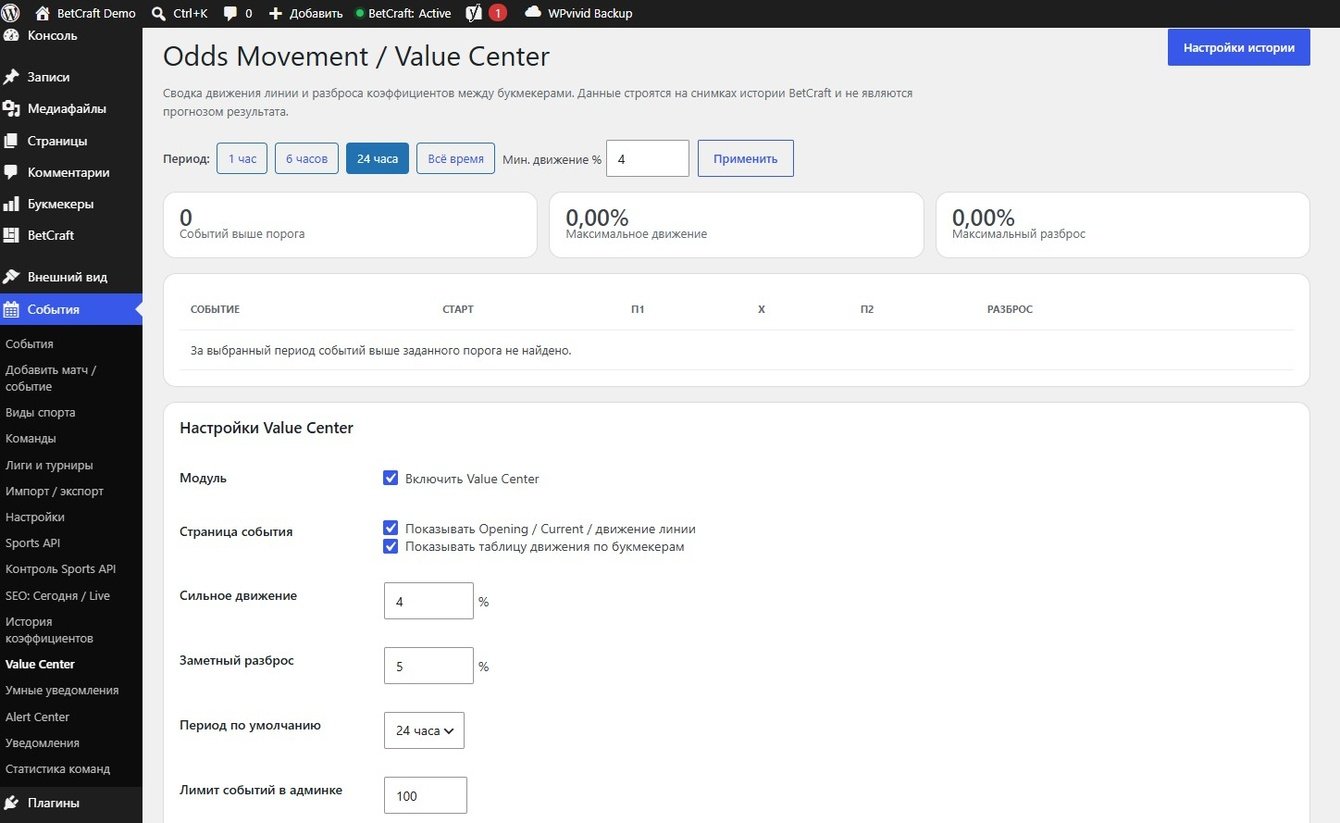
Task: Open search via the magnifier icon
Action: tap(159, 13)
